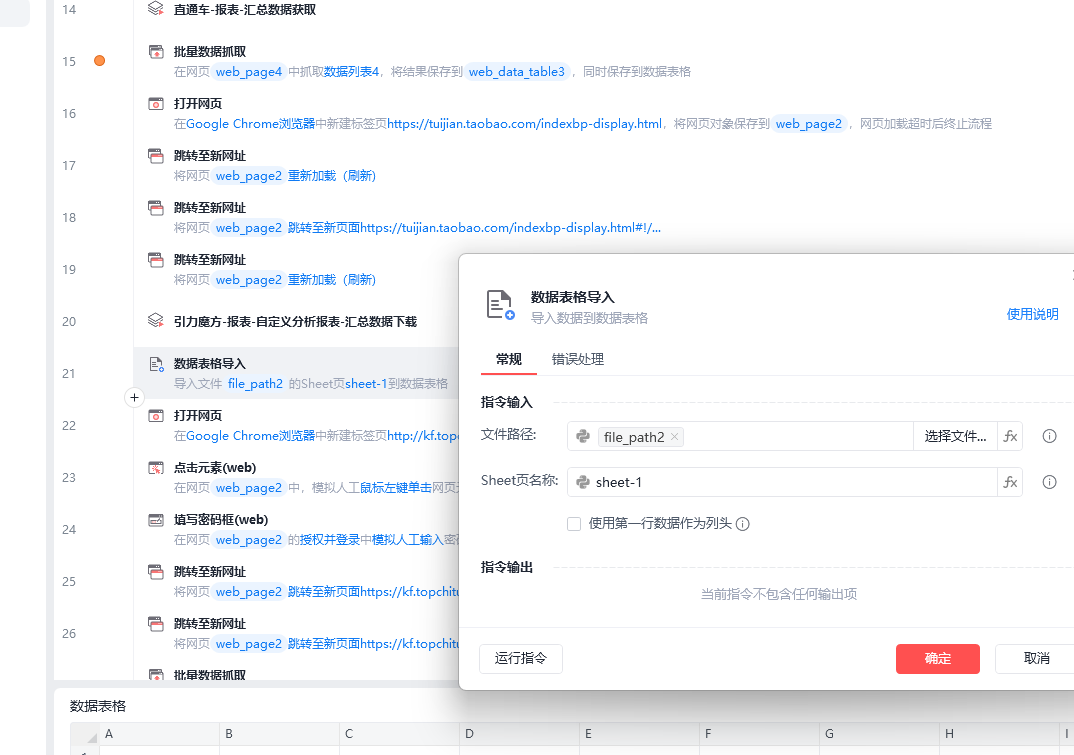Click the info icon beside file path field
The height and width of the screenshot is (755, 1074).
[x=1049, y=436]
